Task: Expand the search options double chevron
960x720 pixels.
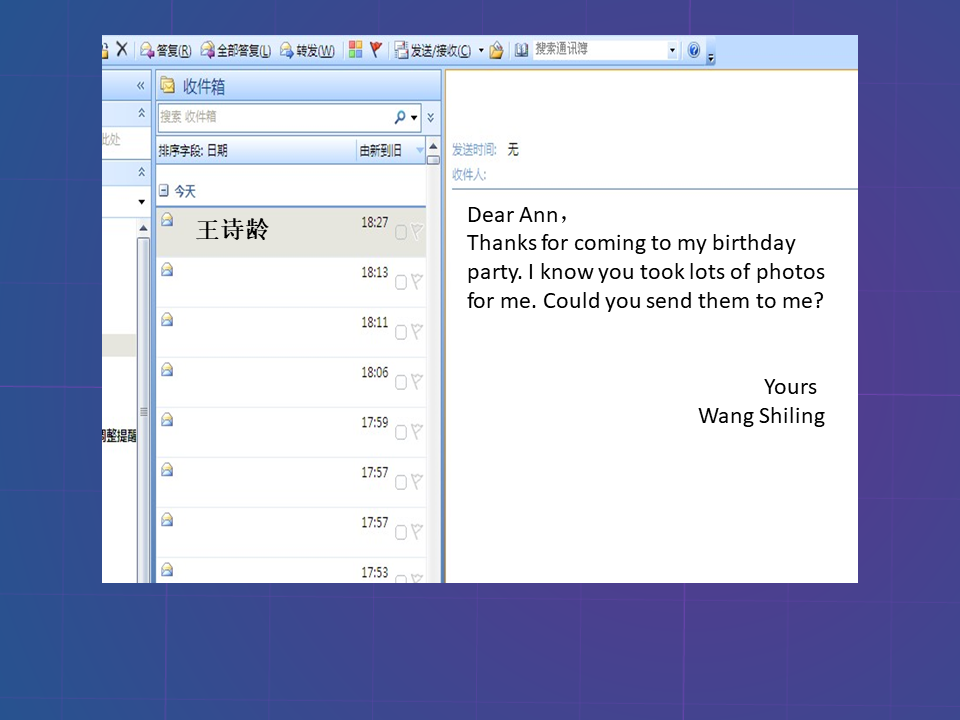Action: 431,117
